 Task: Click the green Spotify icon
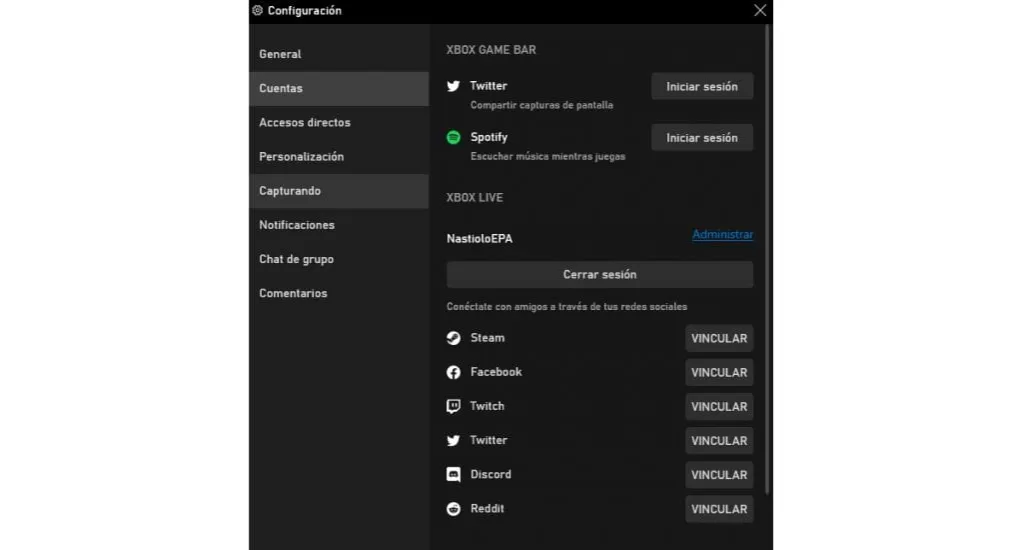(453, 137)
